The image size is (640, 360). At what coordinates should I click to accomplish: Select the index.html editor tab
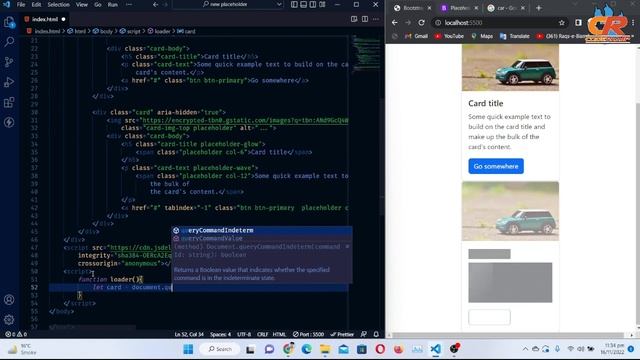[x=44, y=19]
